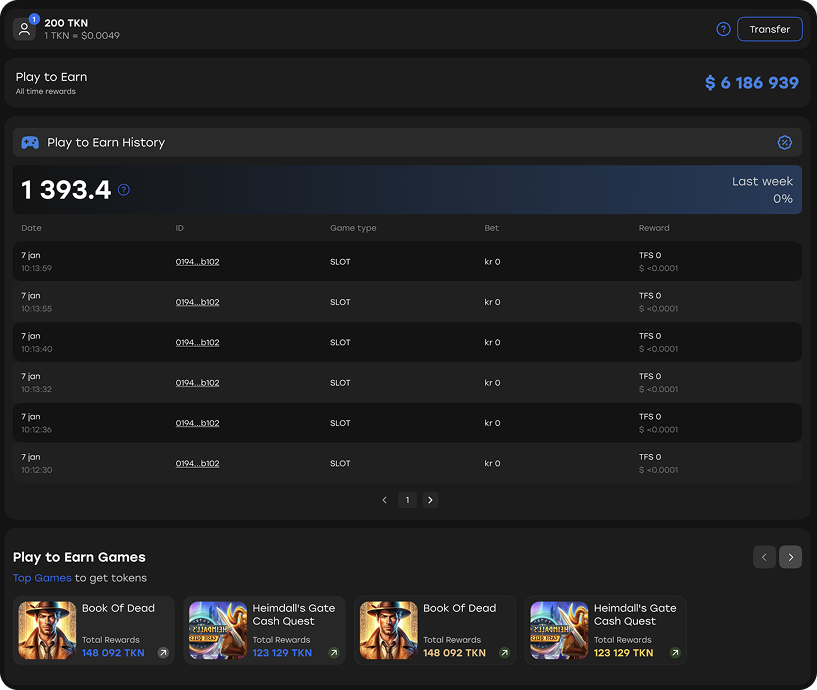
Task: Open transaction ID from the 10:12:30 row
Action: (x=197, y=464)
